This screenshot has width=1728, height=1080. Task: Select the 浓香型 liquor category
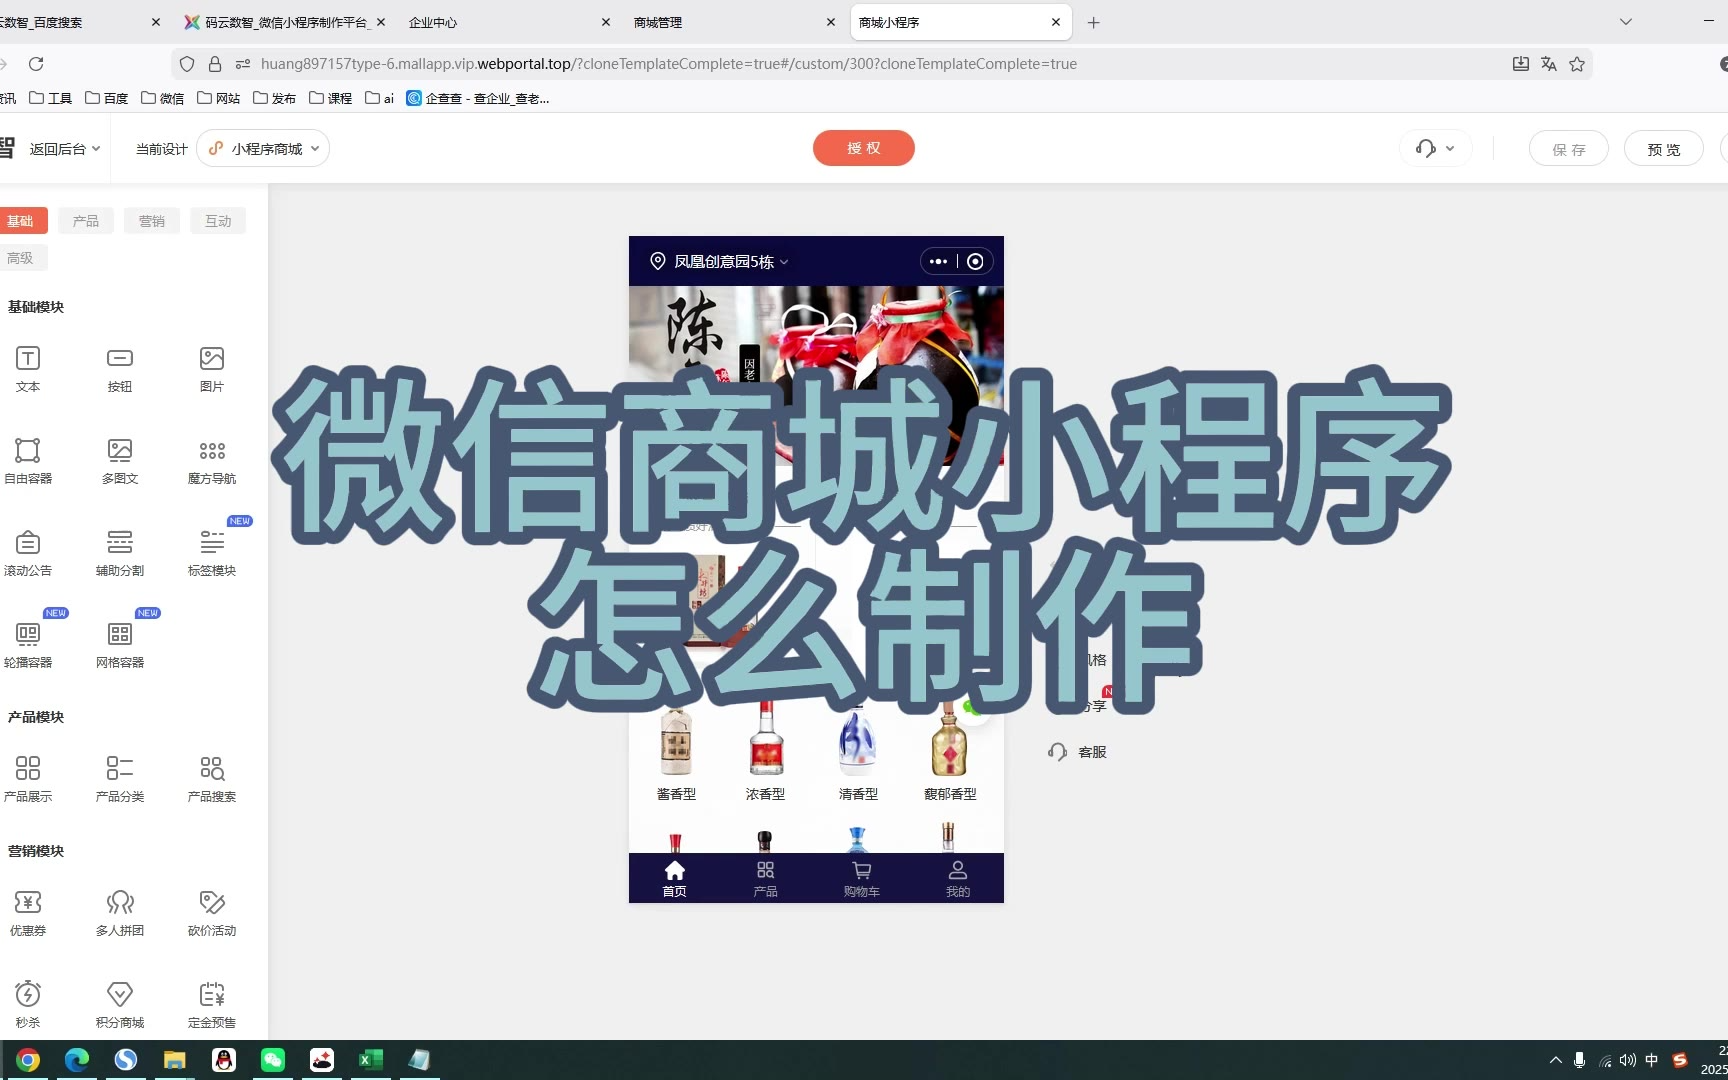pos(765,752)
